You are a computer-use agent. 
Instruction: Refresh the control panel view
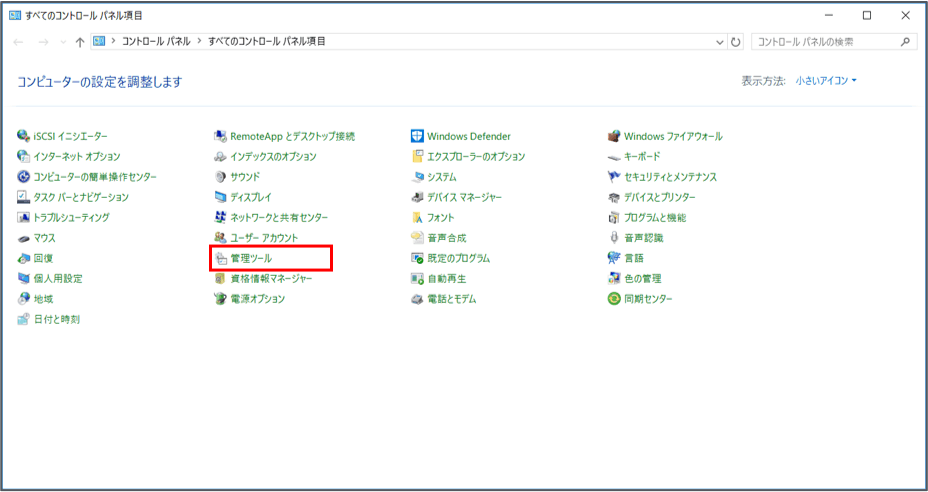(737, 42)
